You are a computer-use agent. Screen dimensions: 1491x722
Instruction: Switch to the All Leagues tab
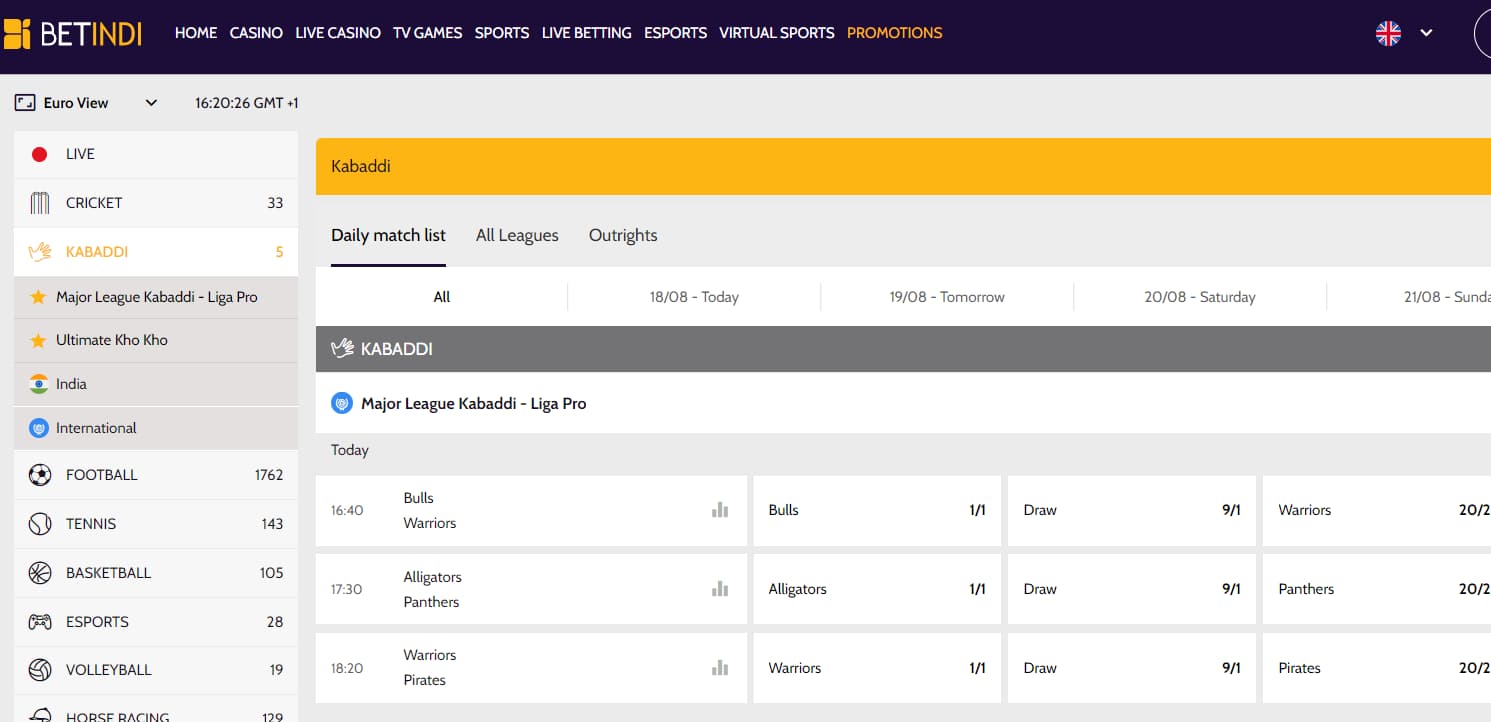coord(517,236)
